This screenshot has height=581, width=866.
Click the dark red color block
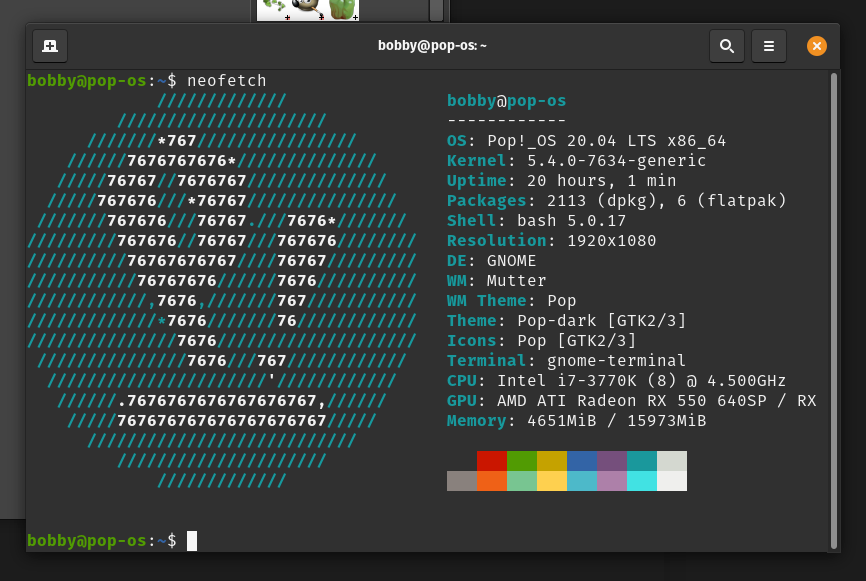tap(492, 461)
